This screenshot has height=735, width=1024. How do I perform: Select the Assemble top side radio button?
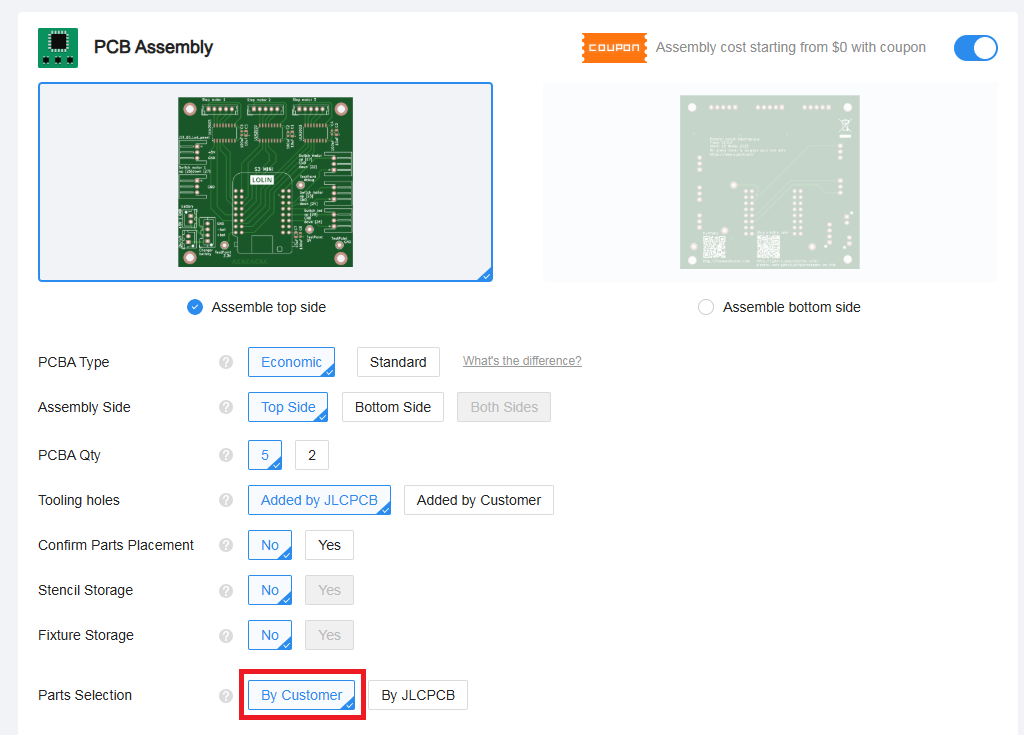tap(195, 307)
